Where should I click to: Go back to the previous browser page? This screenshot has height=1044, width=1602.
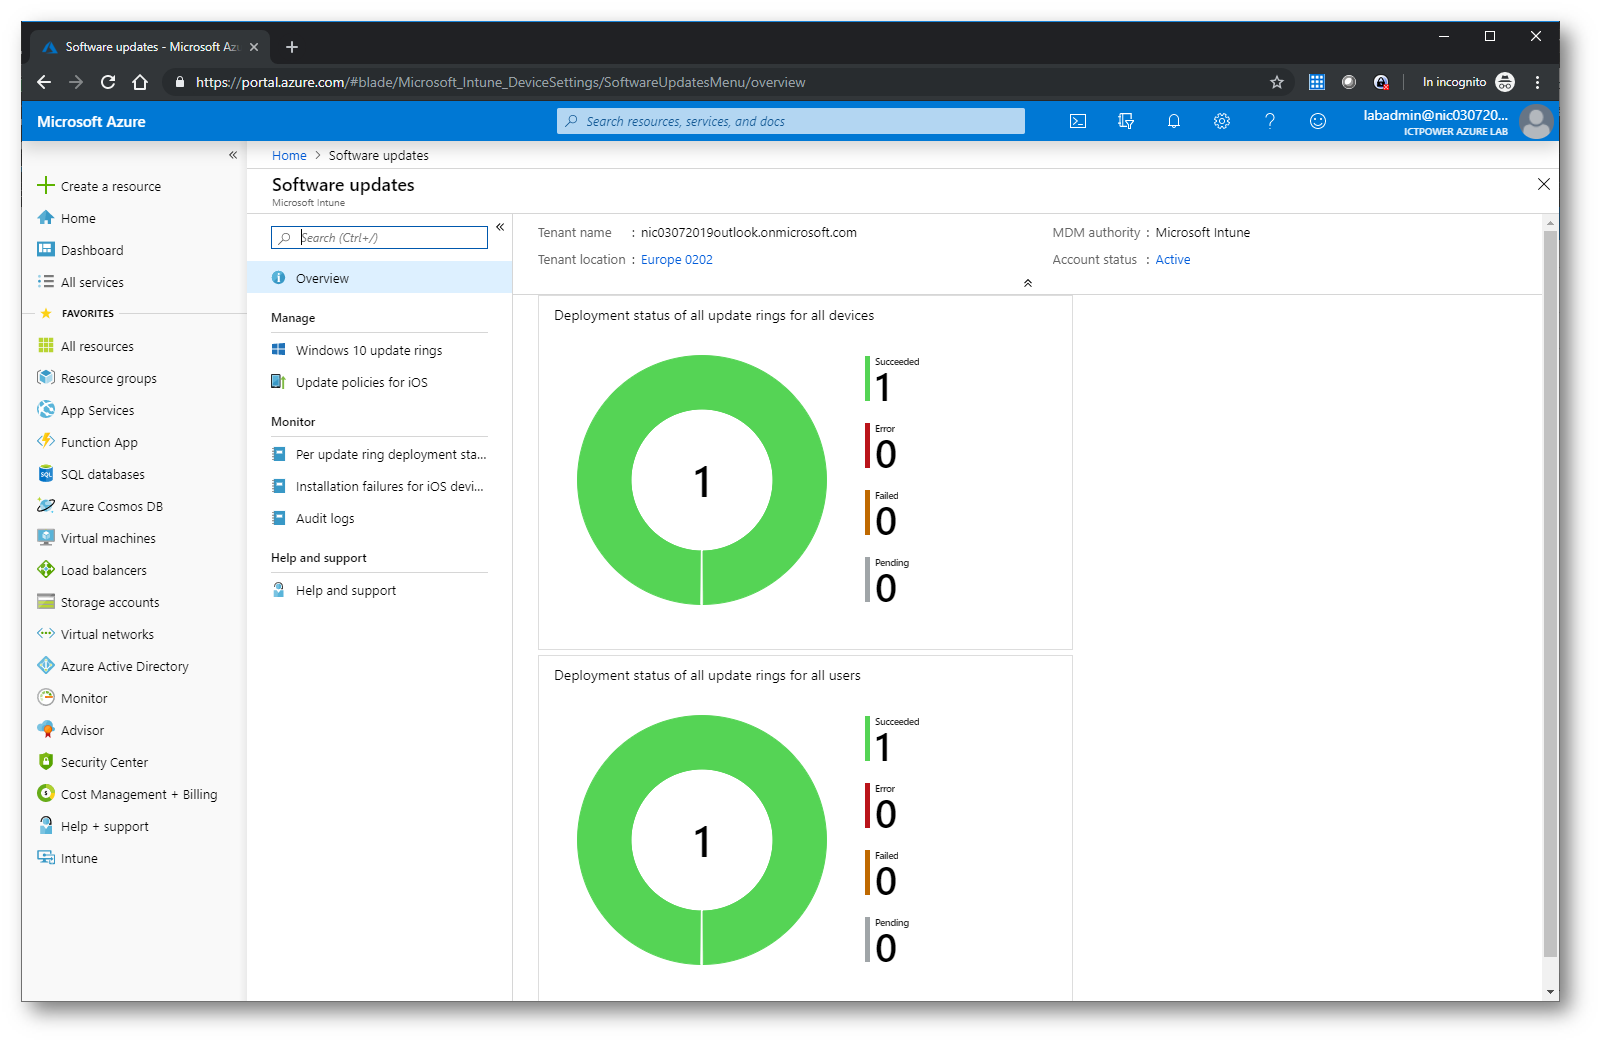[43, 82]
